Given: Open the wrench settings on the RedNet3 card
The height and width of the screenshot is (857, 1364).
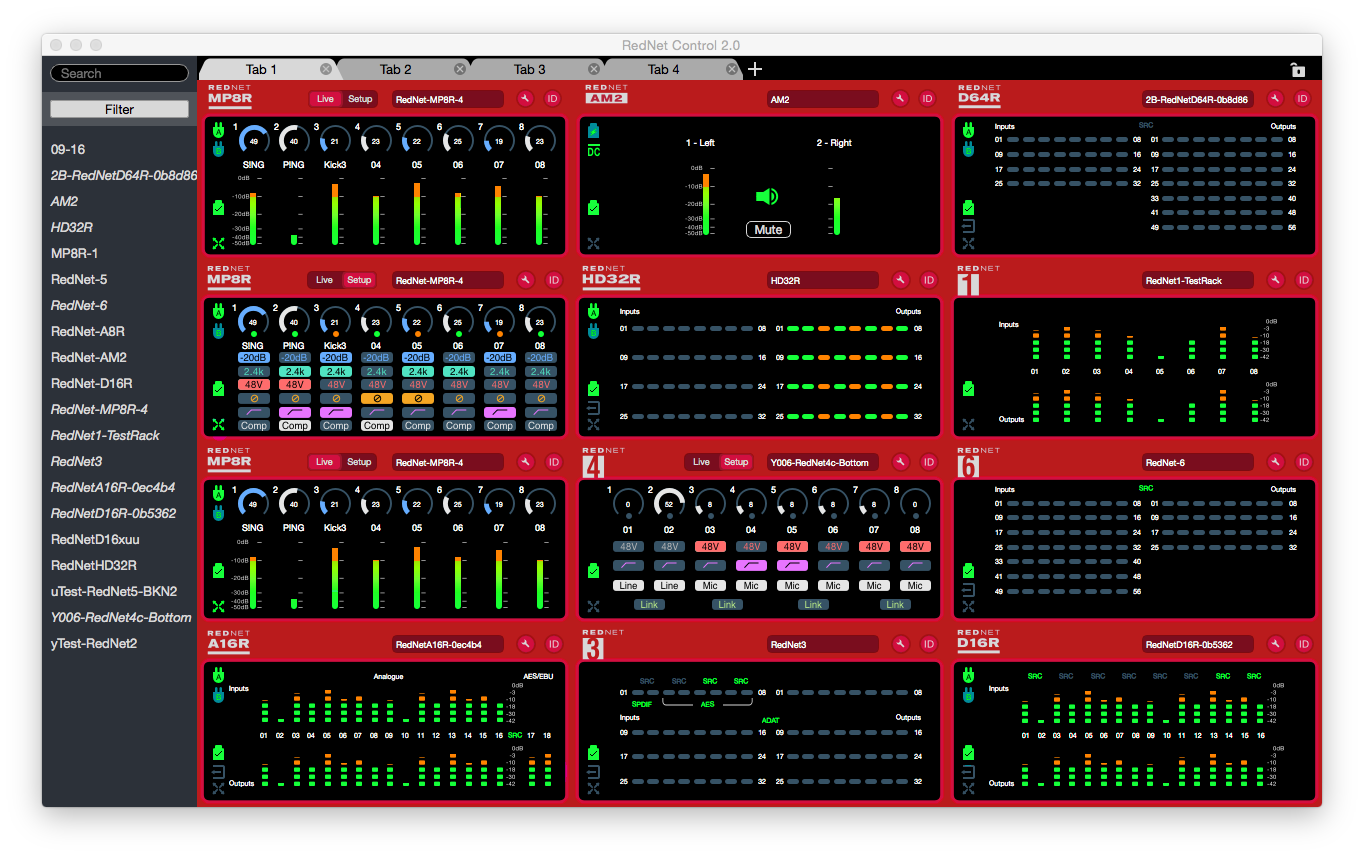Looking at the screenshot, I should point(901,644).
